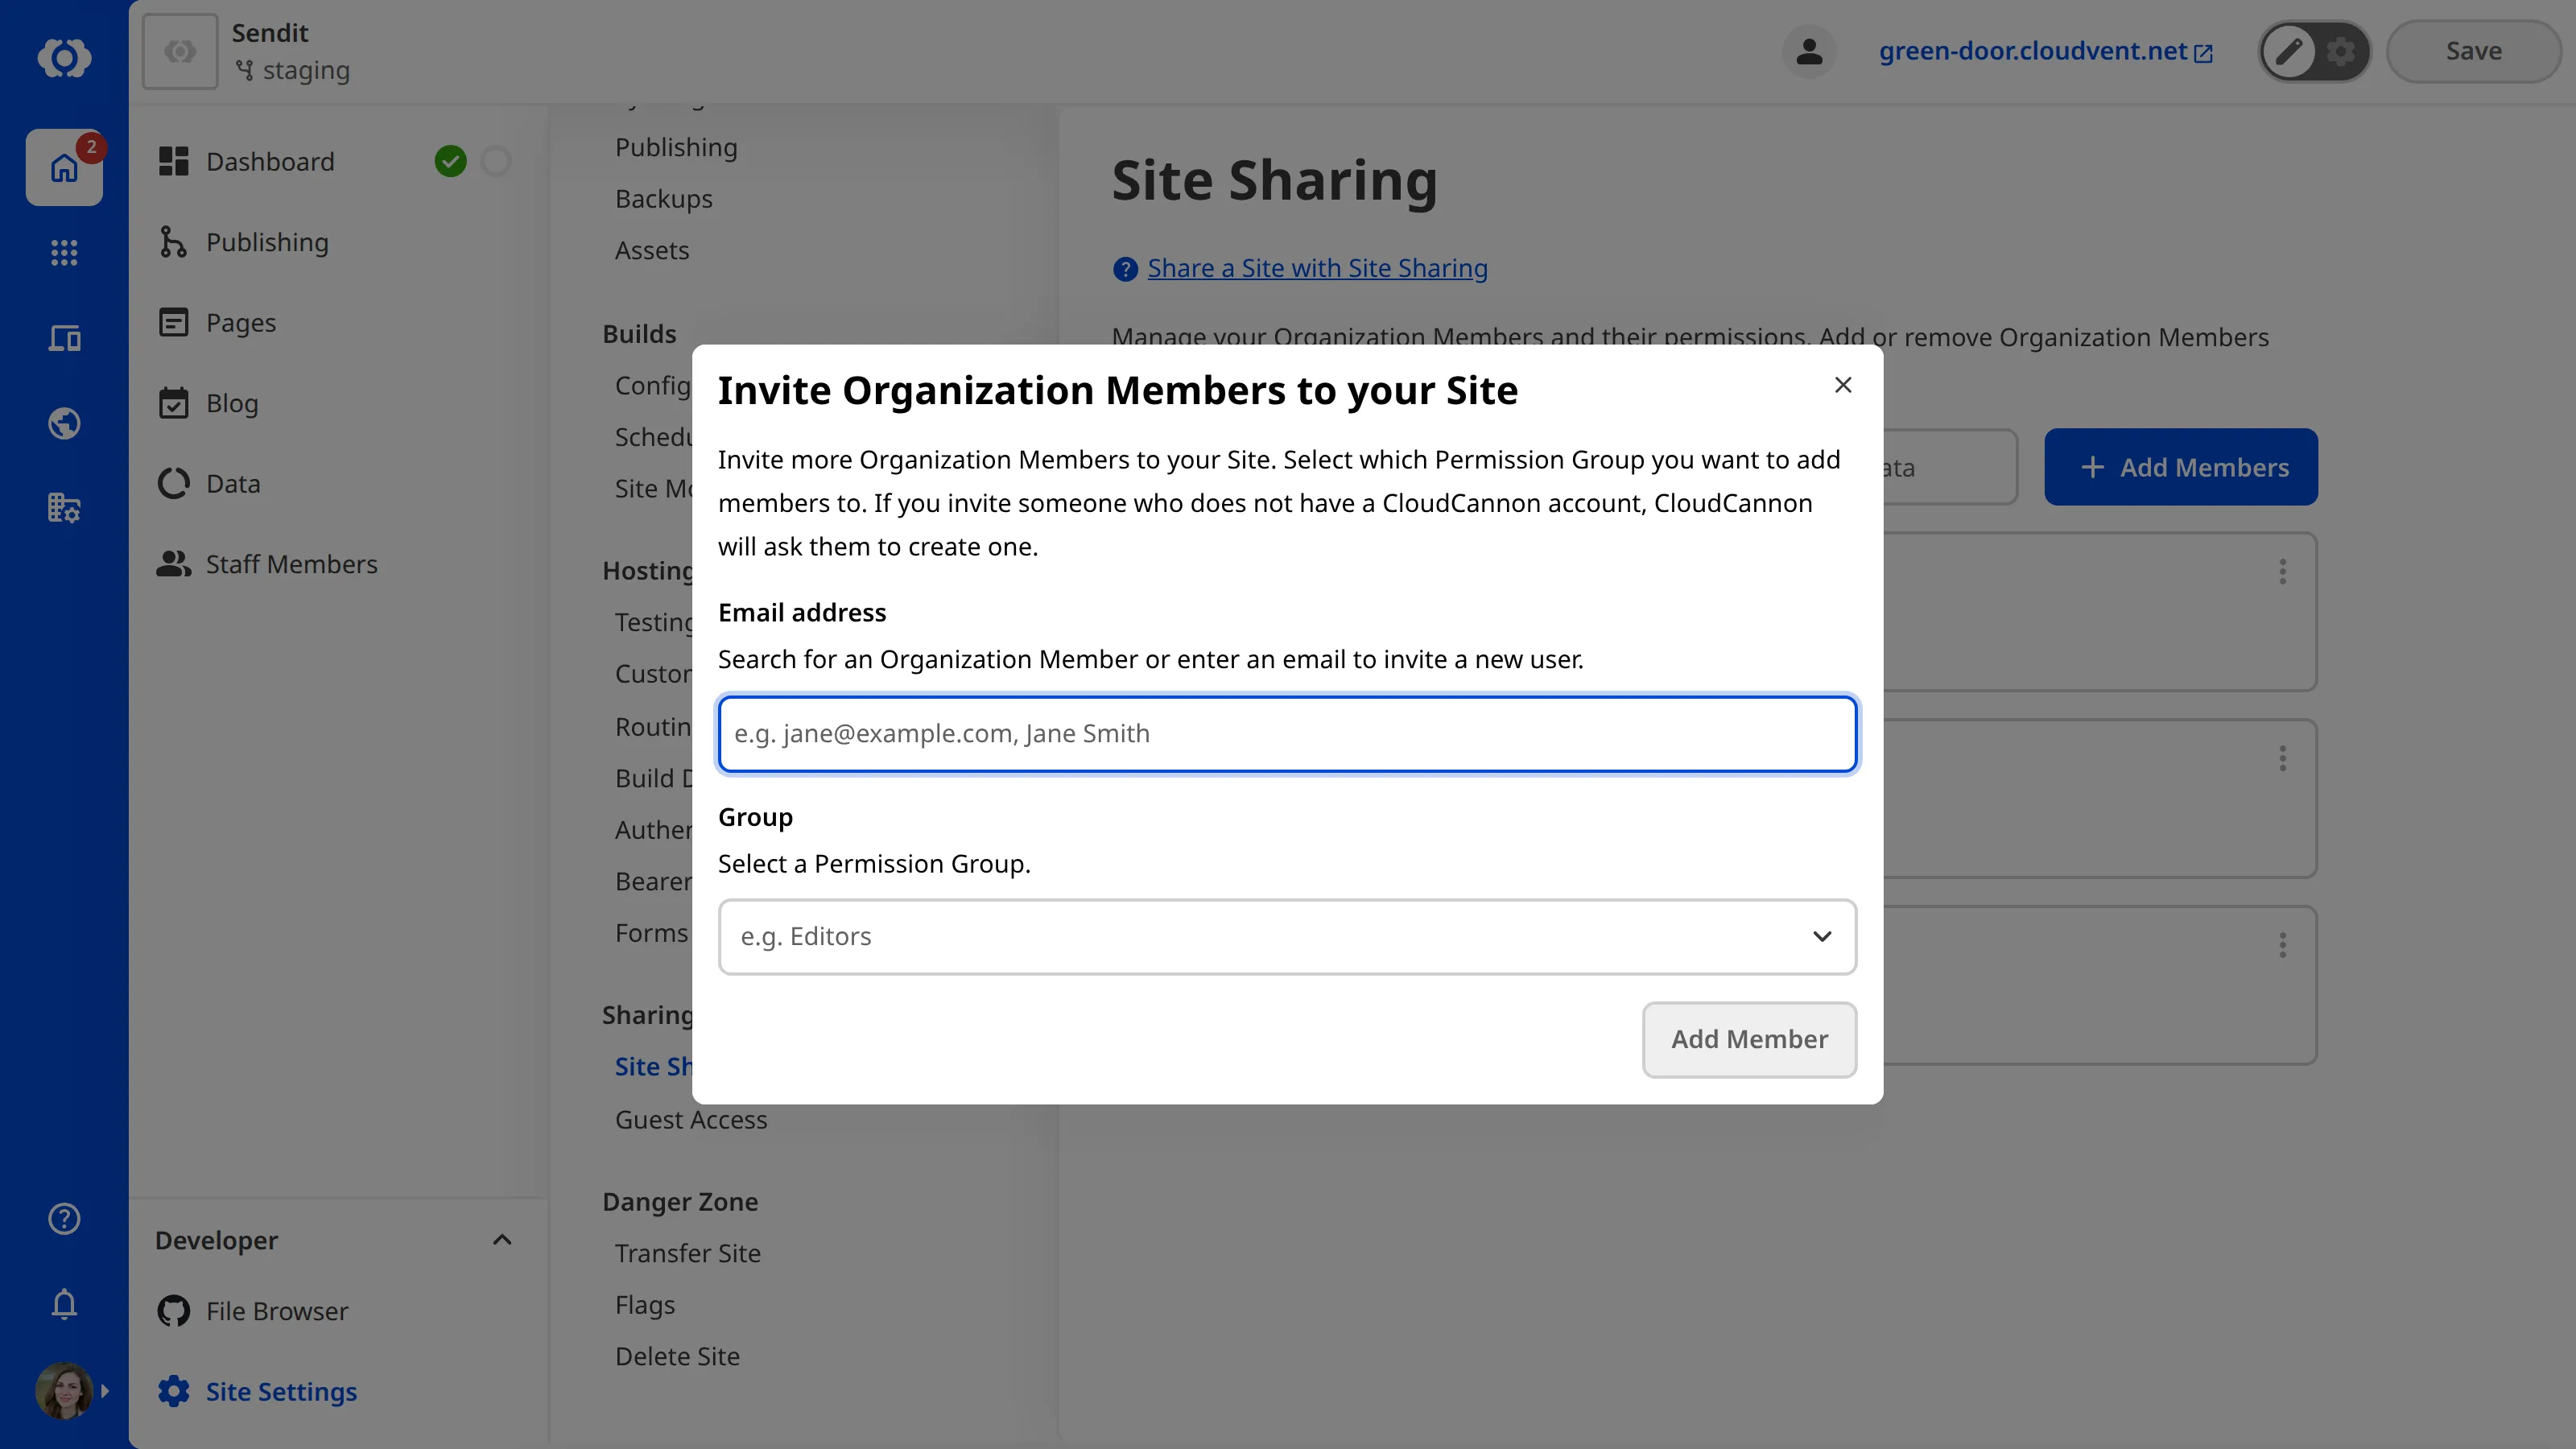2576x1449 pixels.
Task: Select Forms in the settings list
Action: click(x=651, y=933)
